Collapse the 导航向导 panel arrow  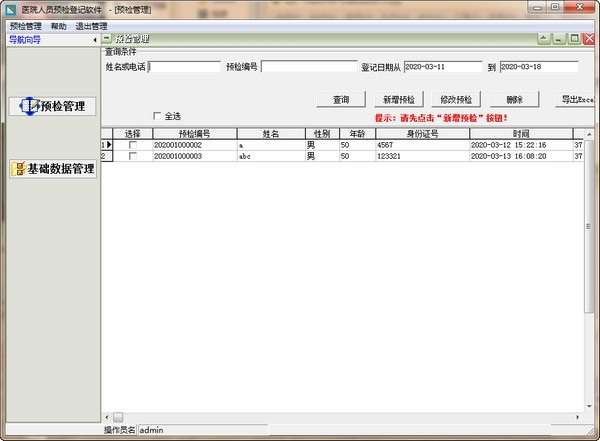(95, 40)
